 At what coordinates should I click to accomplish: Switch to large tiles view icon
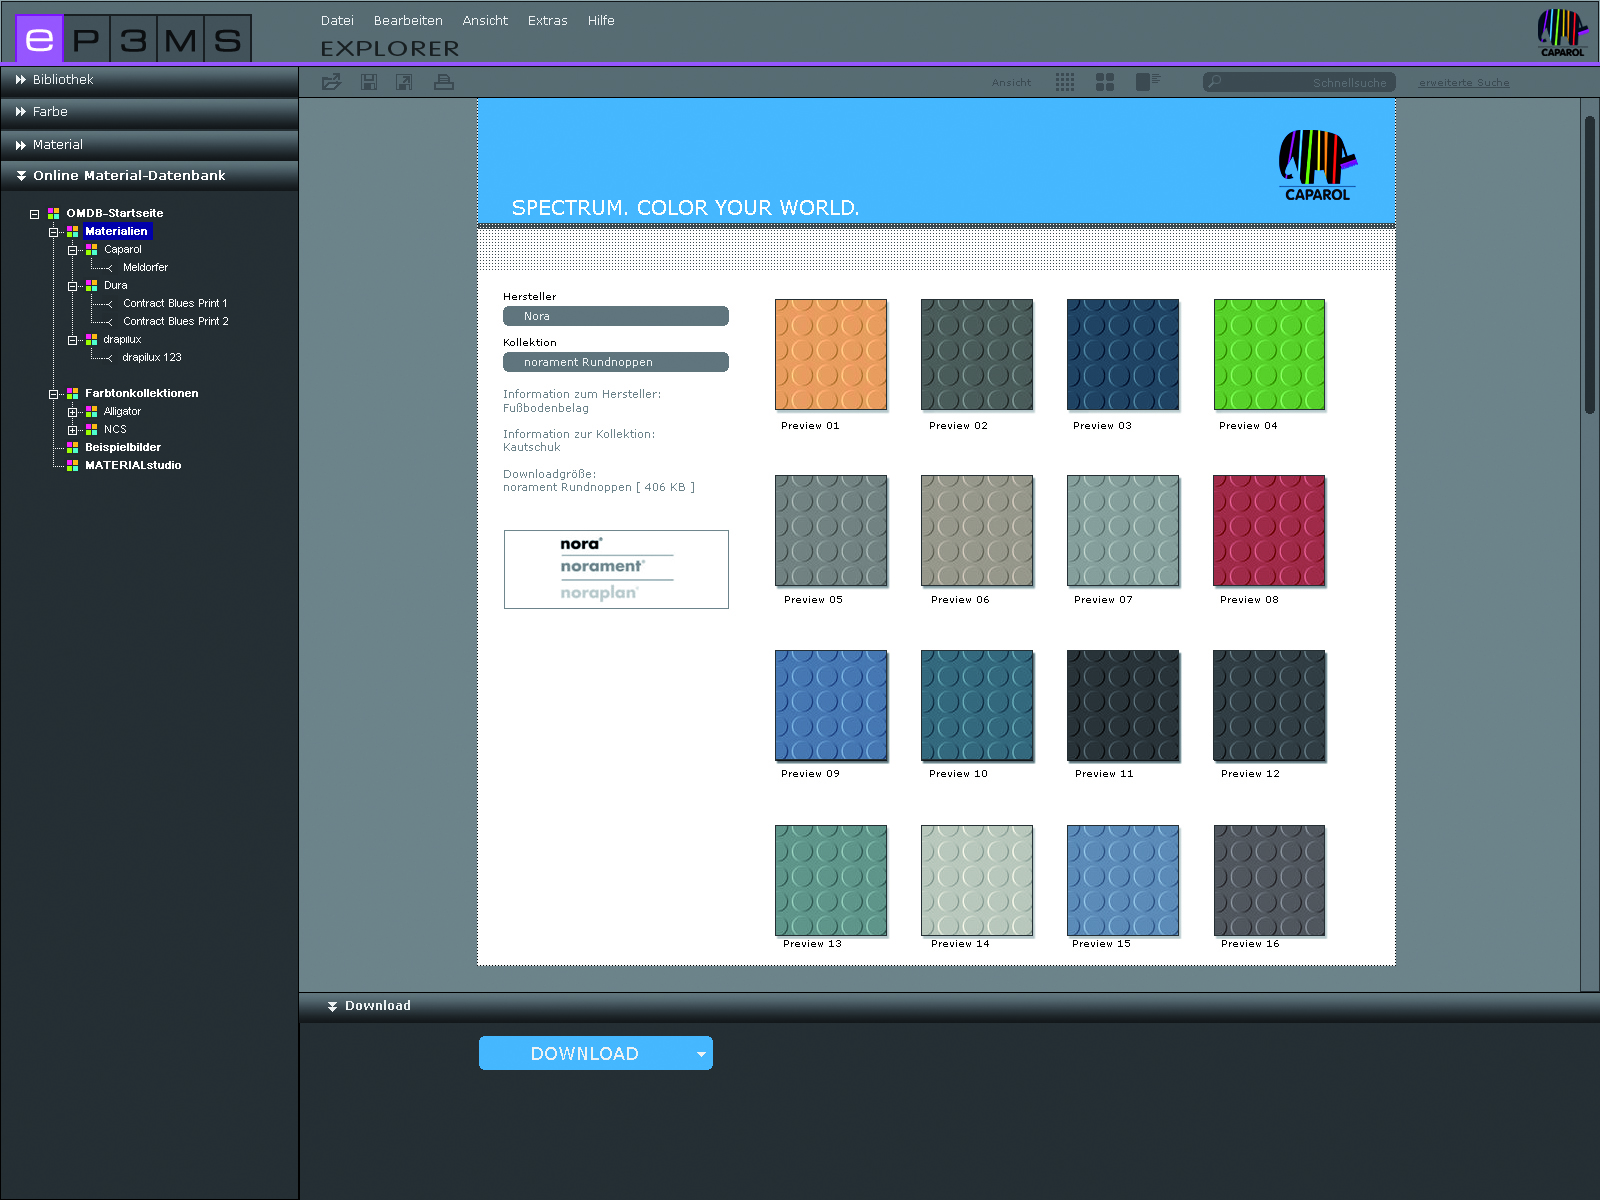pyautogui.click(x=1105, y=82)
